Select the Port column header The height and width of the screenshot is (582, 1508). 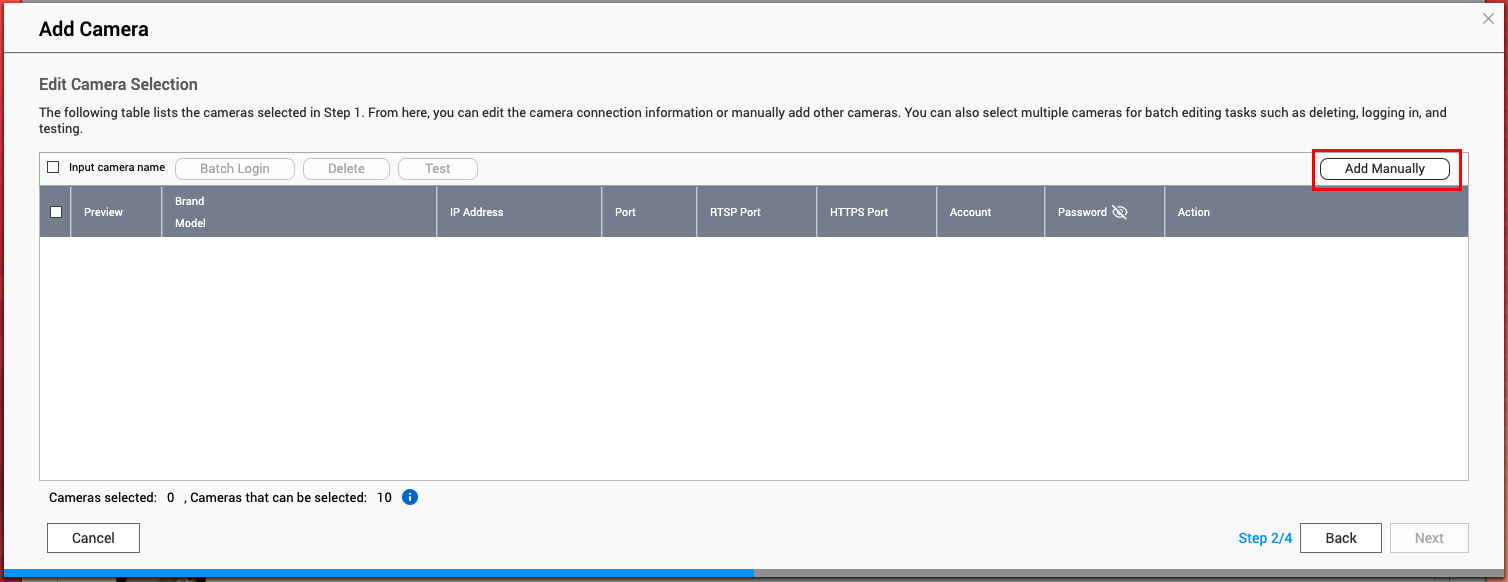coord(626,212)
